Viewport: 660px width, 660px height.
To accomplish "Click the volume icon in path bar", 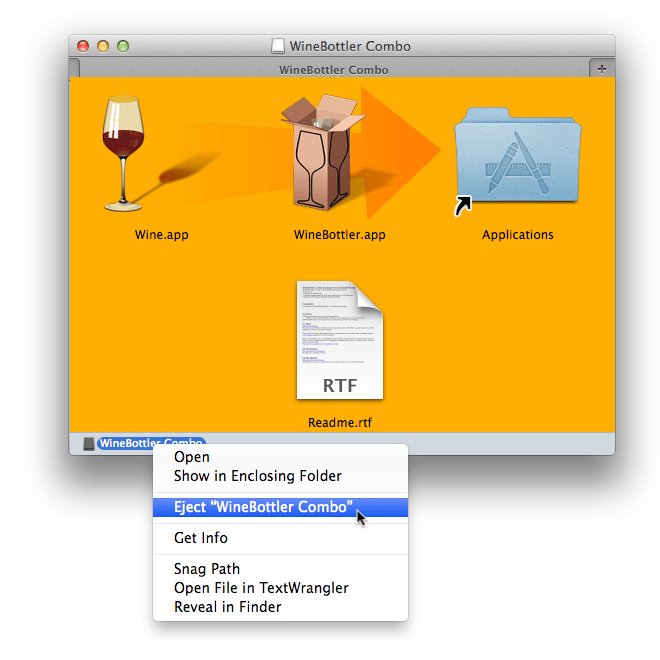I will (x=88, y=443).
